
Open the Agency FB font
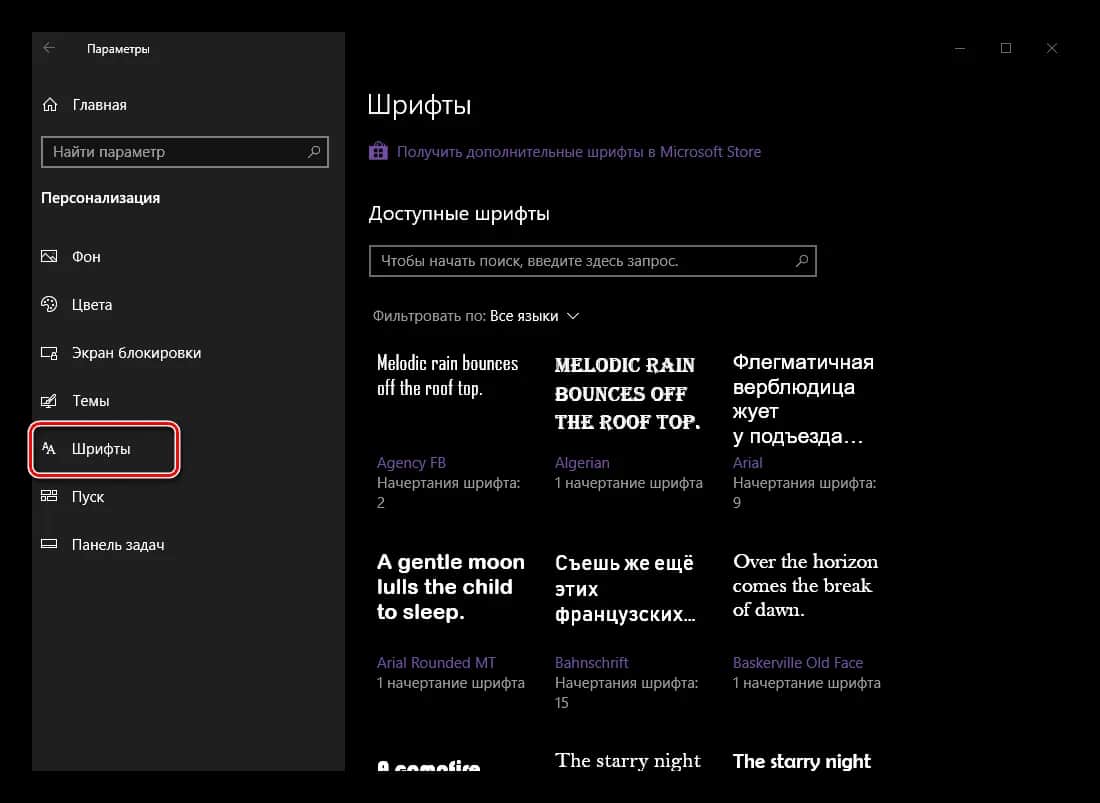tap(411, 462)
